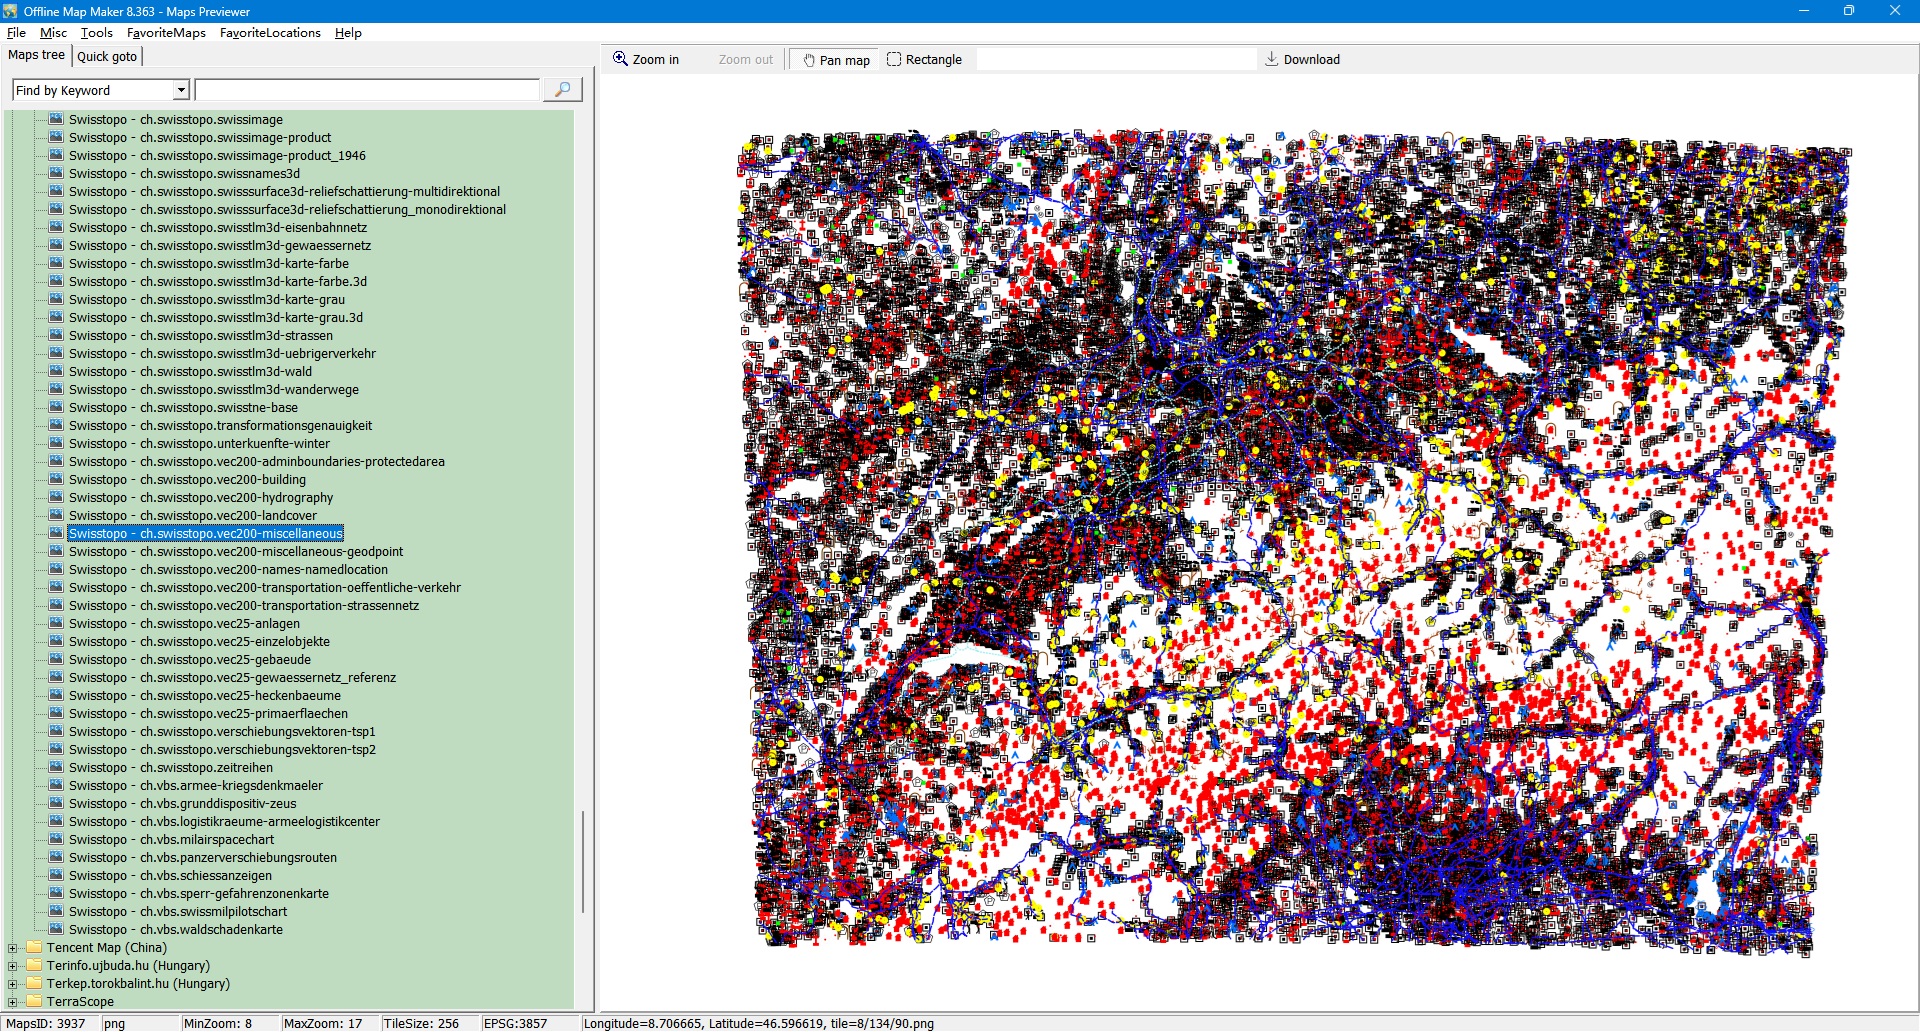Switch to the Quick goto tab

pyautogui.click(x=107, y=56)
